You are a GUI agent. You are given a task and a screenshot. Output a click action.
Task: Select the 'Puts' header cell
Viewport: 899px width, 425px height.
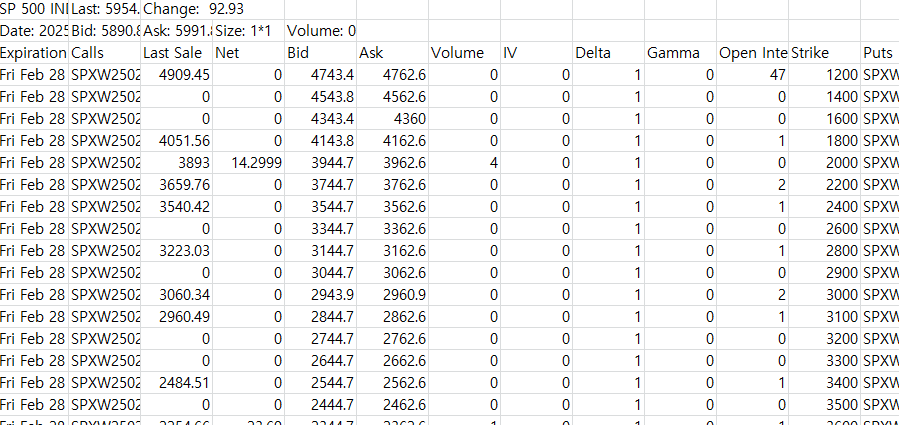coord(880,53)
